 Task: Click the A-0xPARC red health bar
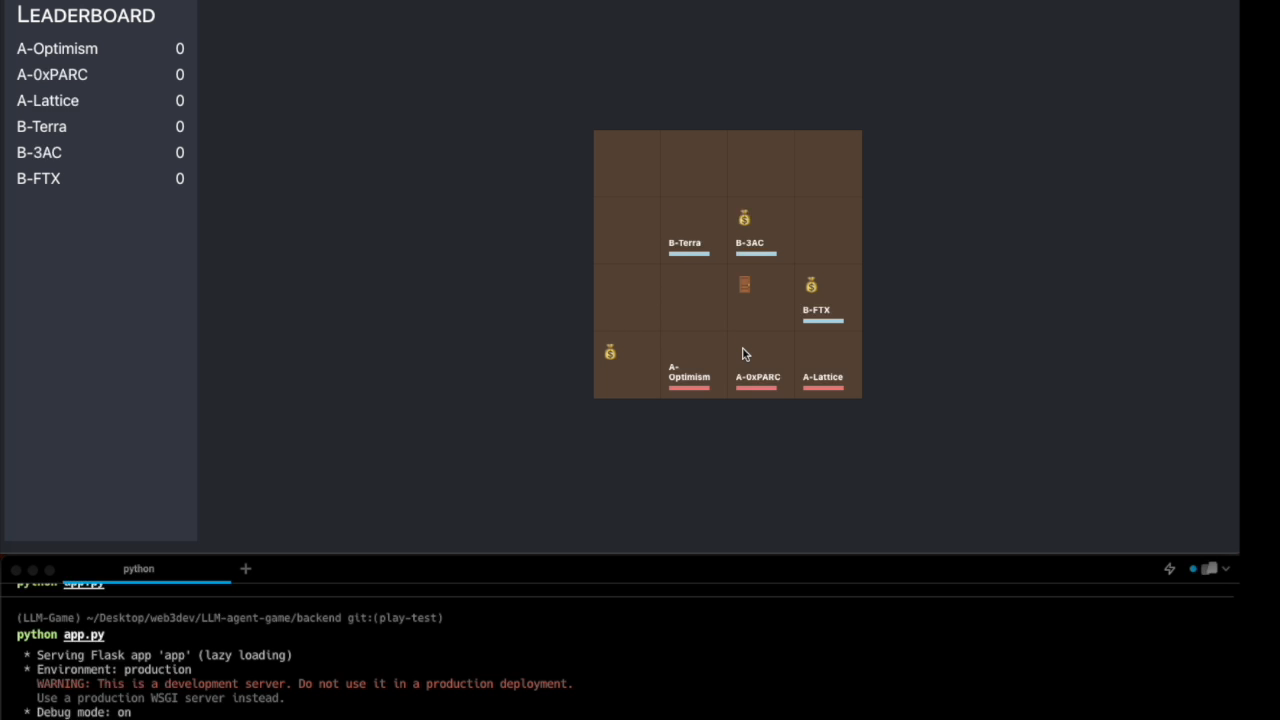tap(756, 388)
